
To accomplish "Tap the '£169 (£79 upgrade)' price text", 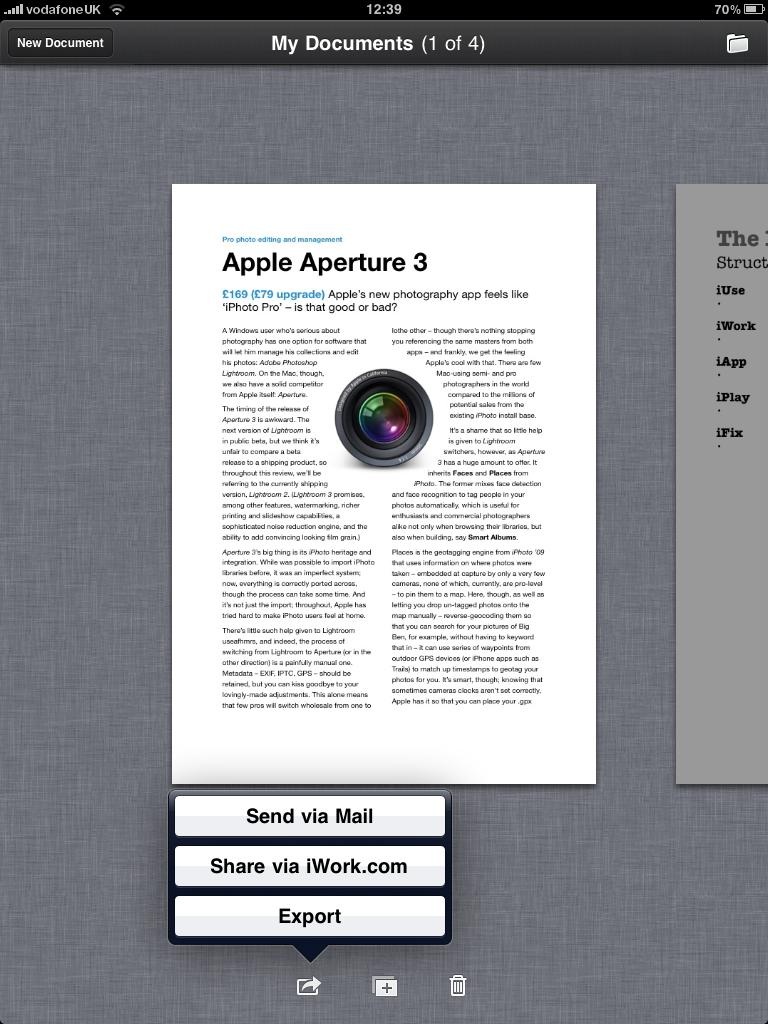I will [274, 295].
